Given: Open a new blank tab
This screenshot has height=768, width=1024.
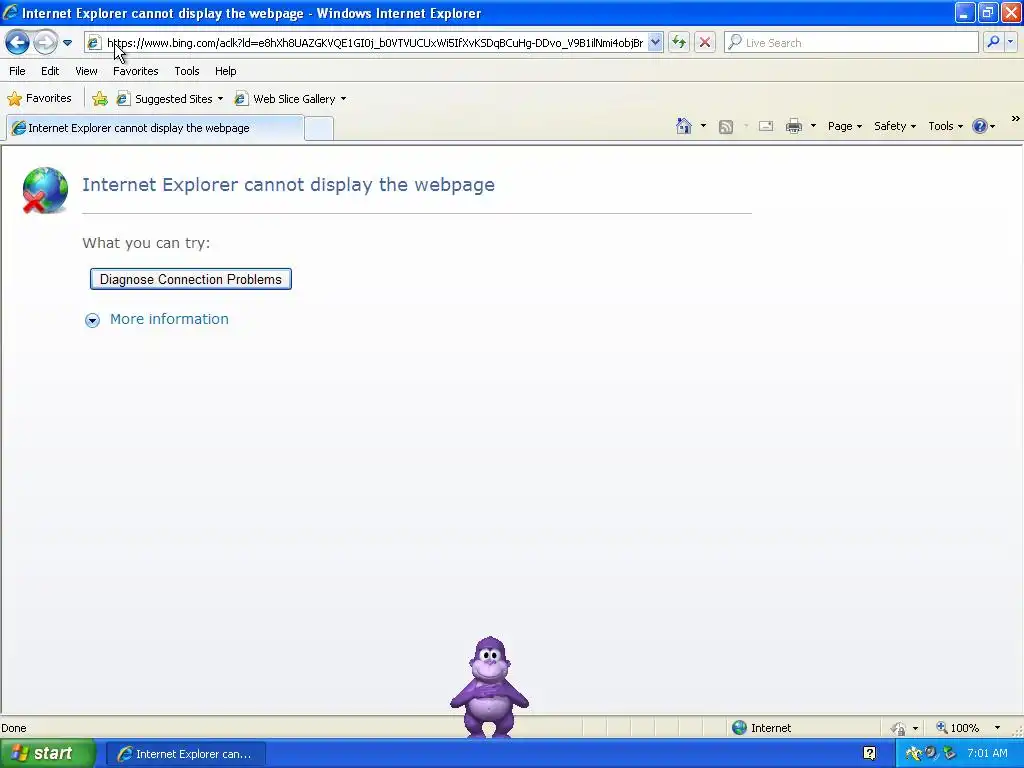Looking at the screenshot, I should tap(319, 129).
